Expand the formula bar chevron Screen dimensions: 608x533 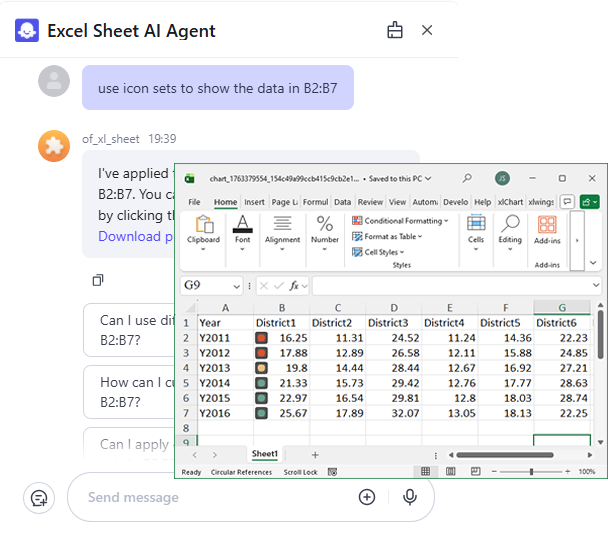pyautogui.click(x=596, y=285)
